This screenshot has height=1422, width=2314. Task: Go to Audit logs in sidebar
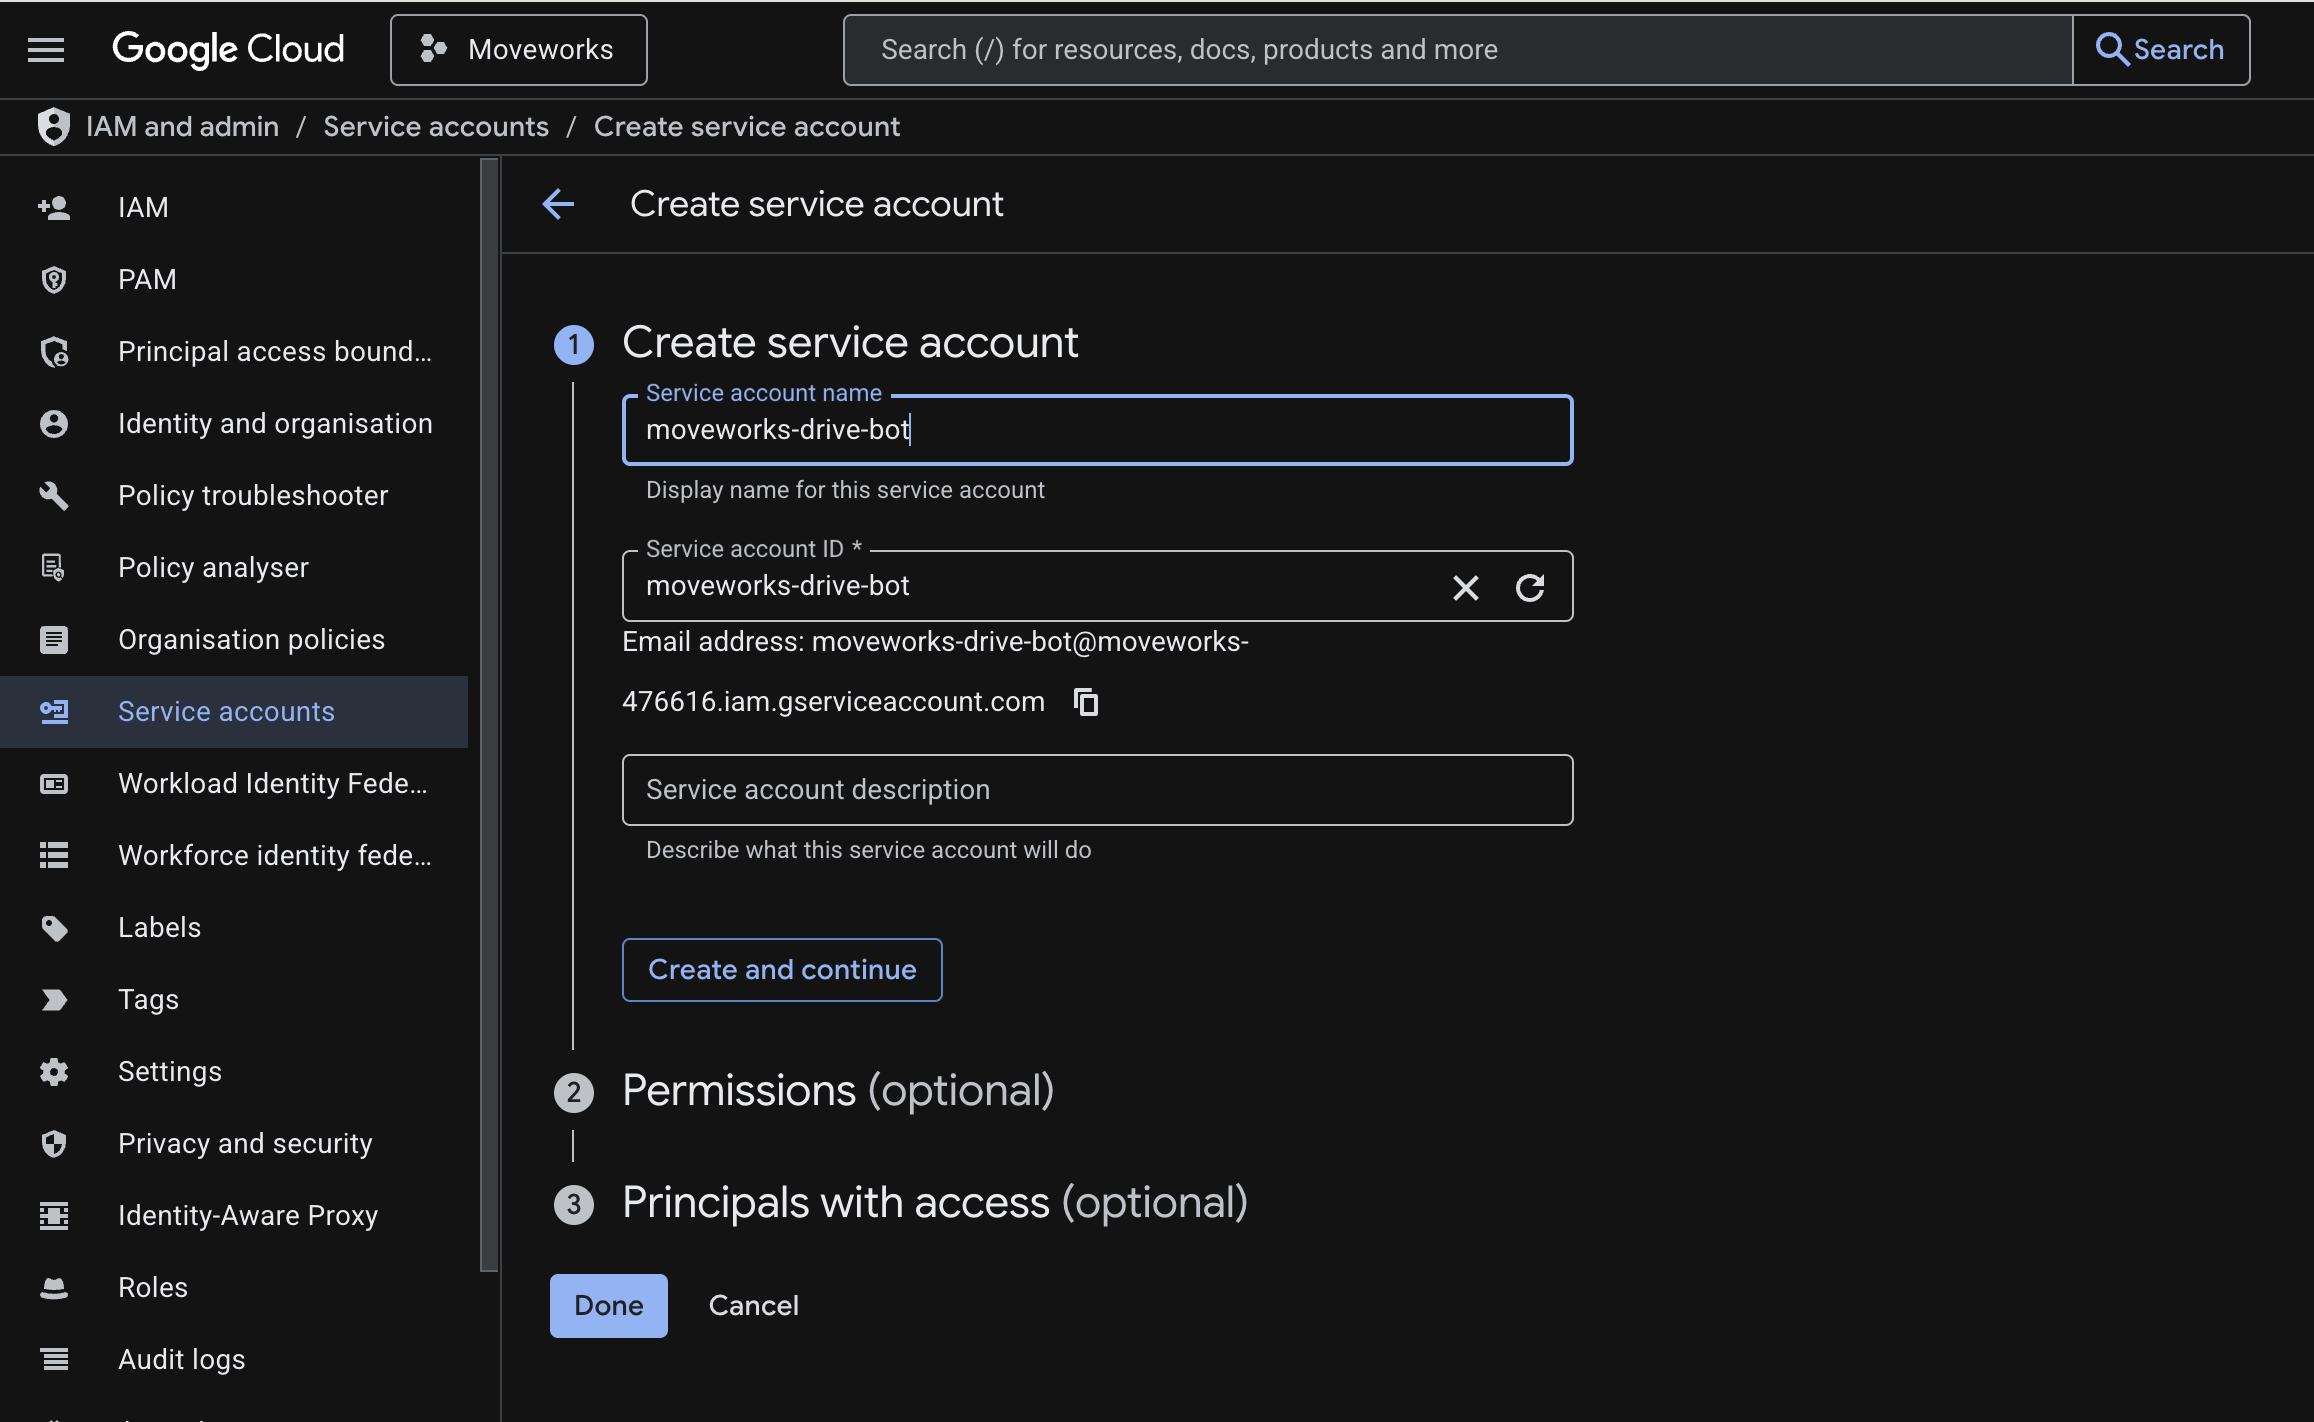(181, 1359)
